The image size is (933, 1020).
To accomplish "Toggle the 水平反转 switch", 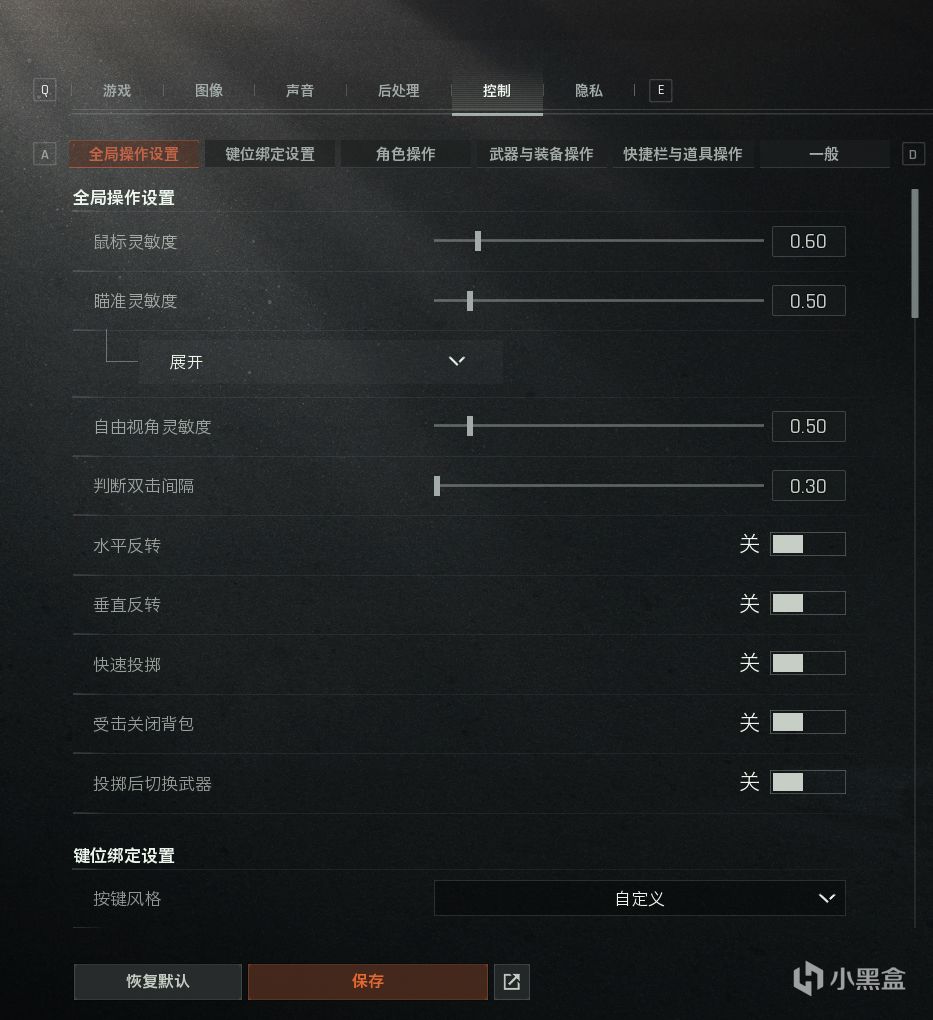I will [x=807, y=544].
